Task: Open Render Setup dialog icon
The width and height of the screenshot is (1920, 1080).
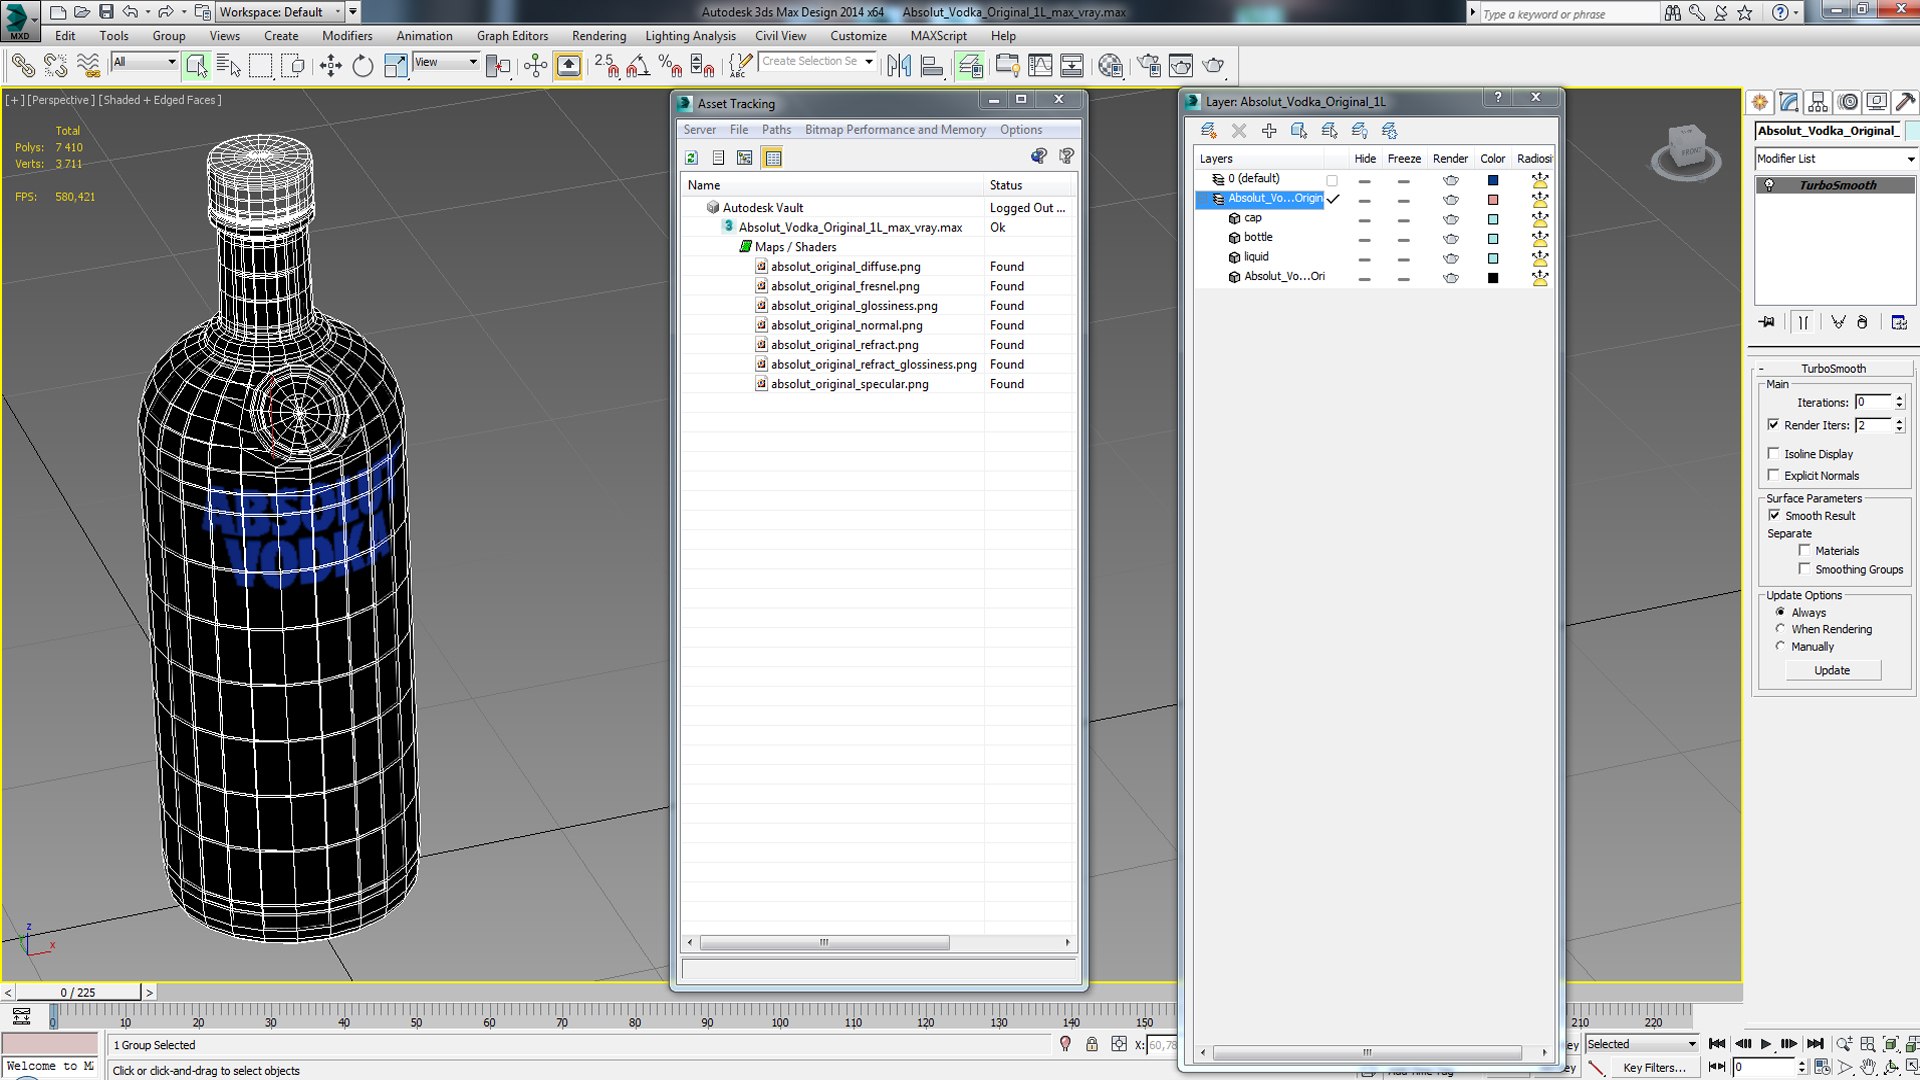Action: [x=1149, y=66]
